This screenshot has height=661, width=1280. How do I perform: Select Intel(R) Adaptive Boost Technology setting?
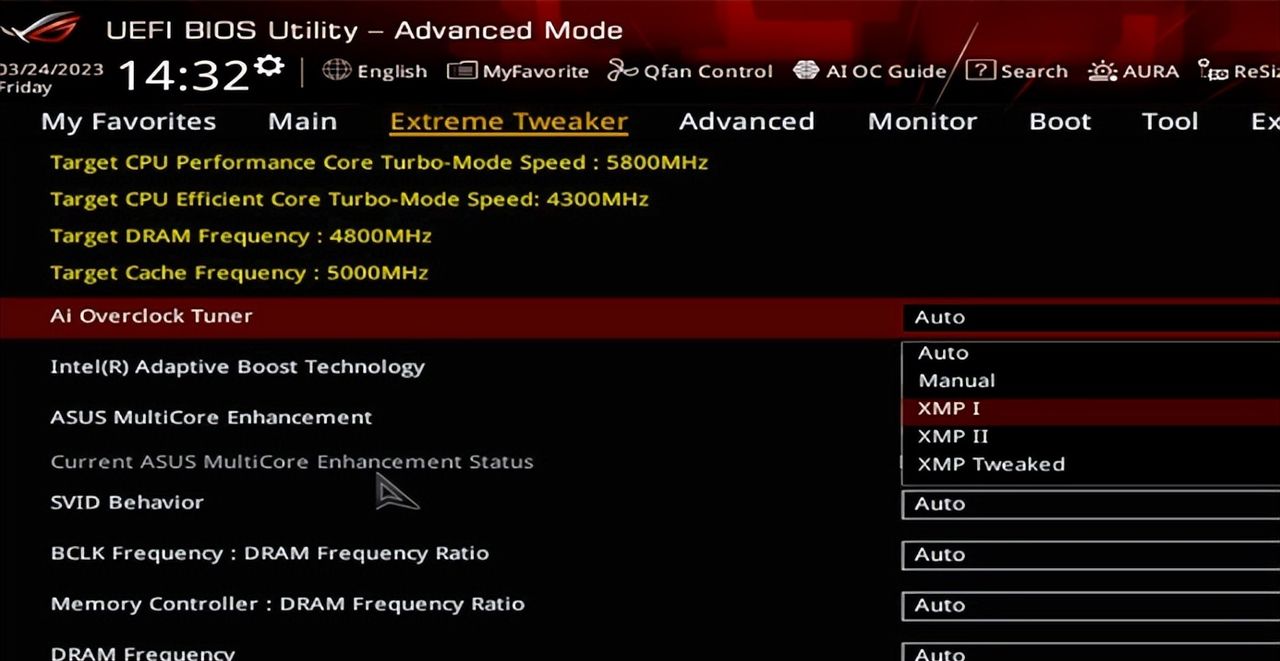[238, 367]
